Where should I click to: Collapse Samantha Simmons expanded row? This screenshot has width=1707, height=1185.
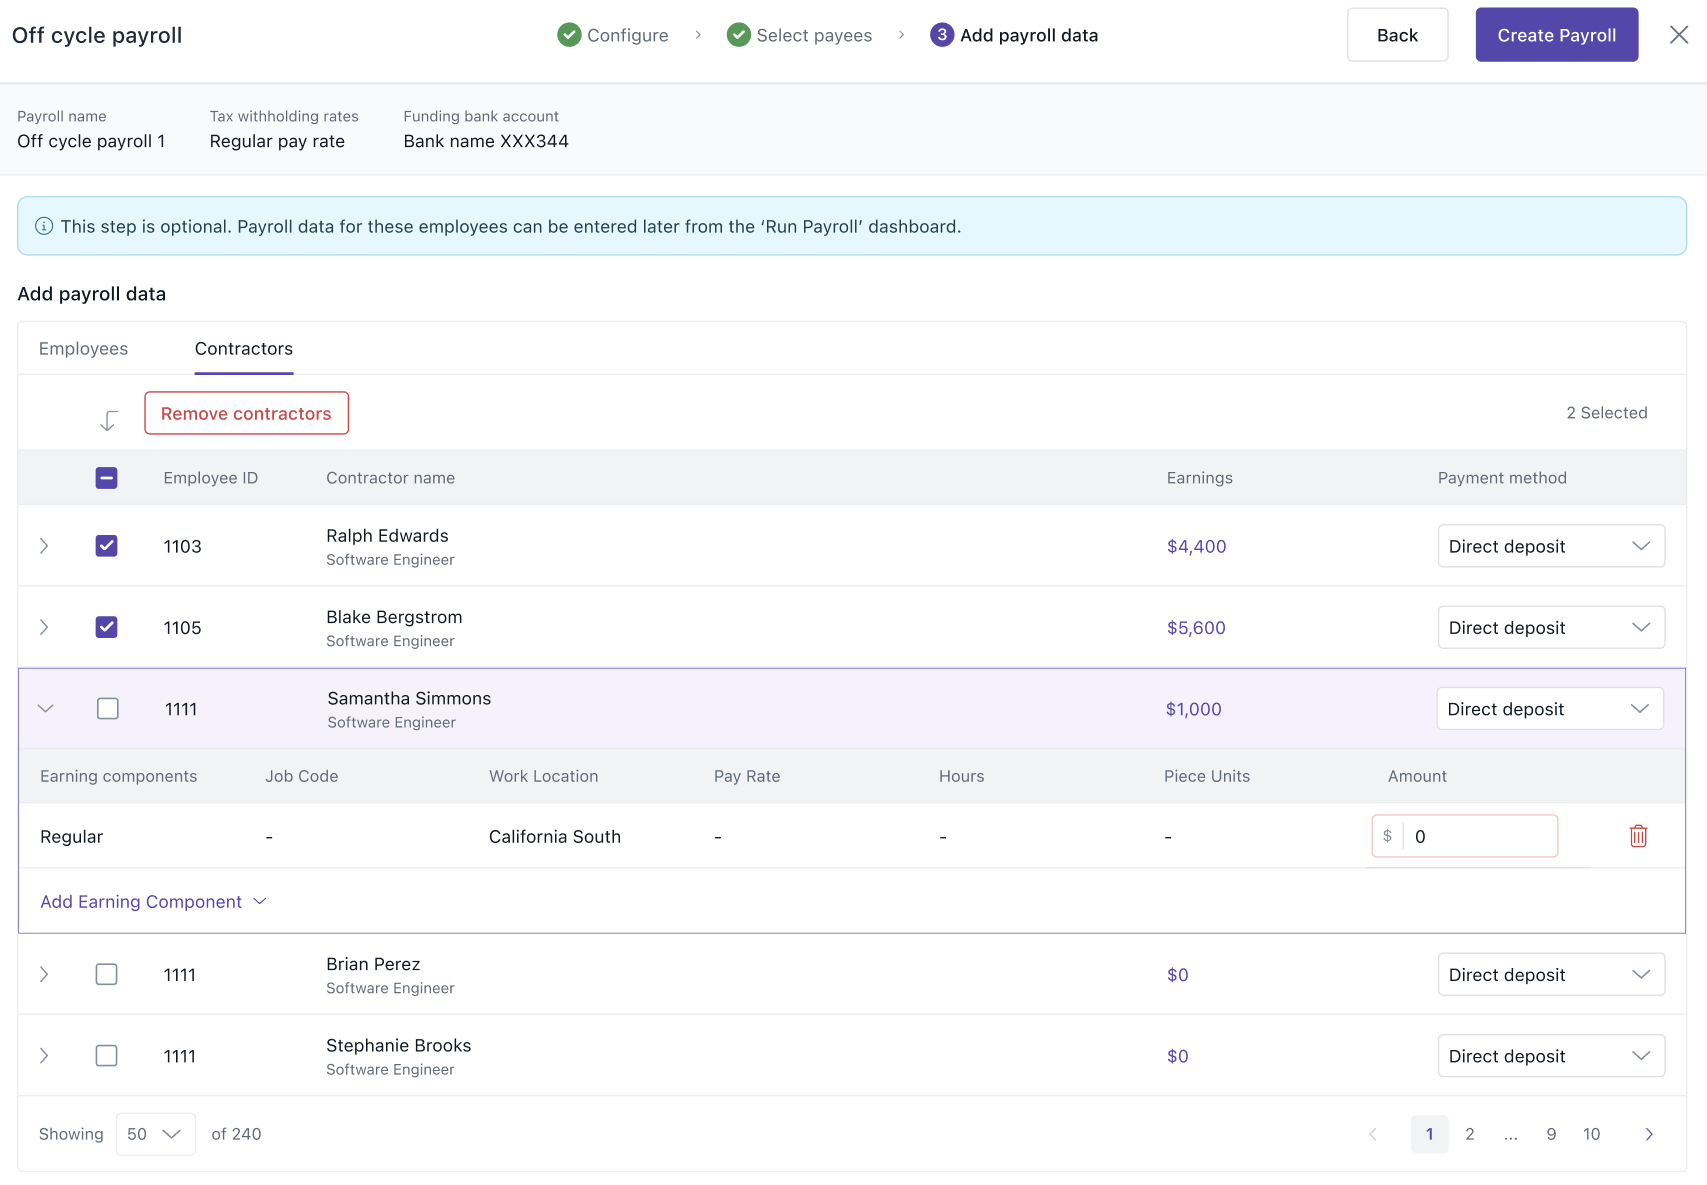click(45, 709)
